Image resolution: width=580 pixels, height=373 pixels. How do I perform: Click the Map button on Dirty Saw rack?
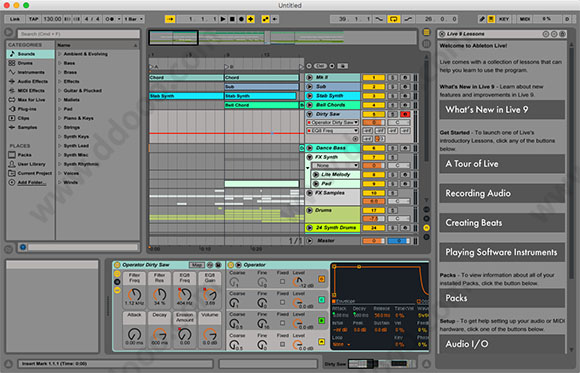tap(196, 265)
